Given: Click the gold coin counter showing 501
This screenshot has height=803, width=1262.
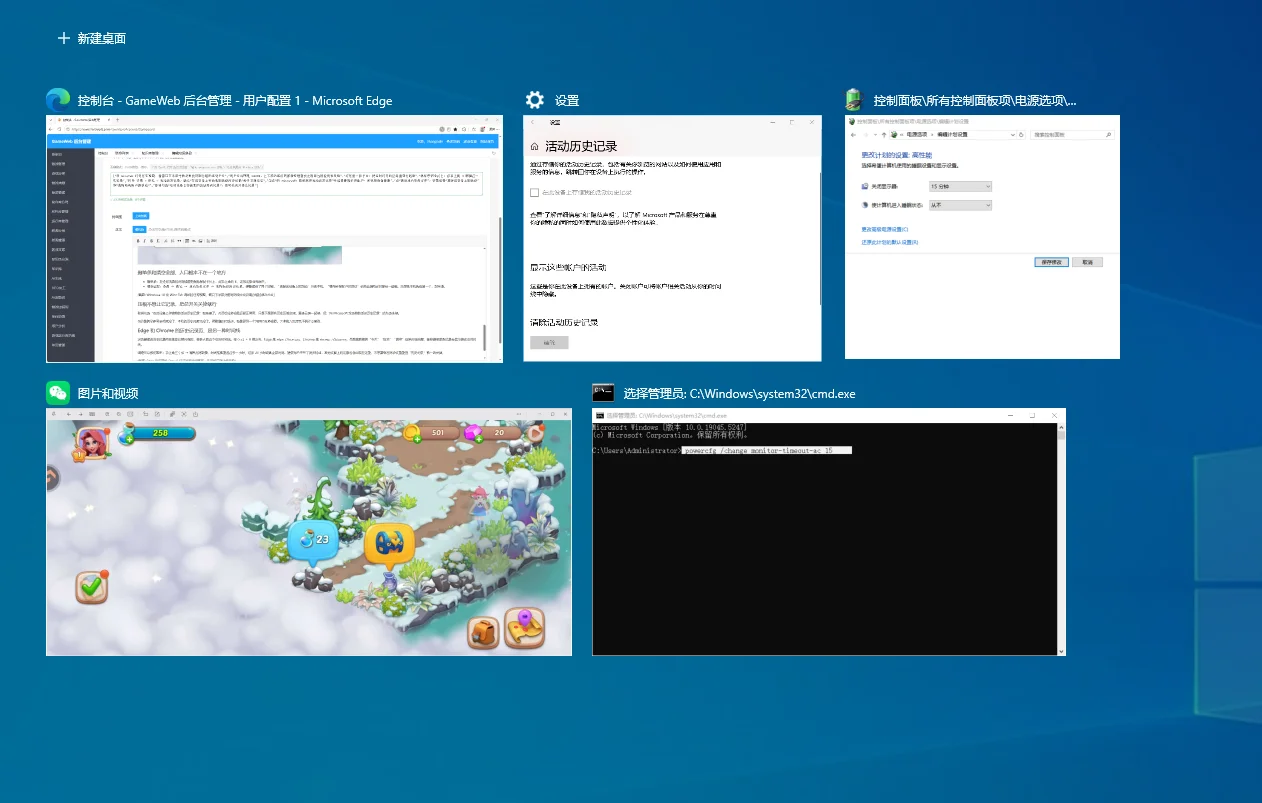Looking at the screenshot, I should [431, 433].
